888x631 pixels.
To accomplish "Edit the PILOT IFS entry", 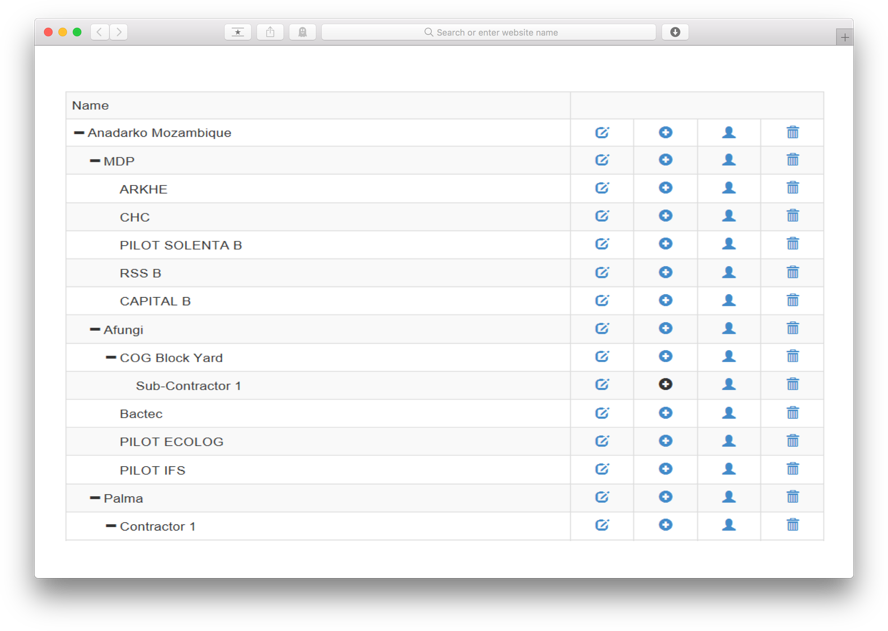I will coord(602,469).
